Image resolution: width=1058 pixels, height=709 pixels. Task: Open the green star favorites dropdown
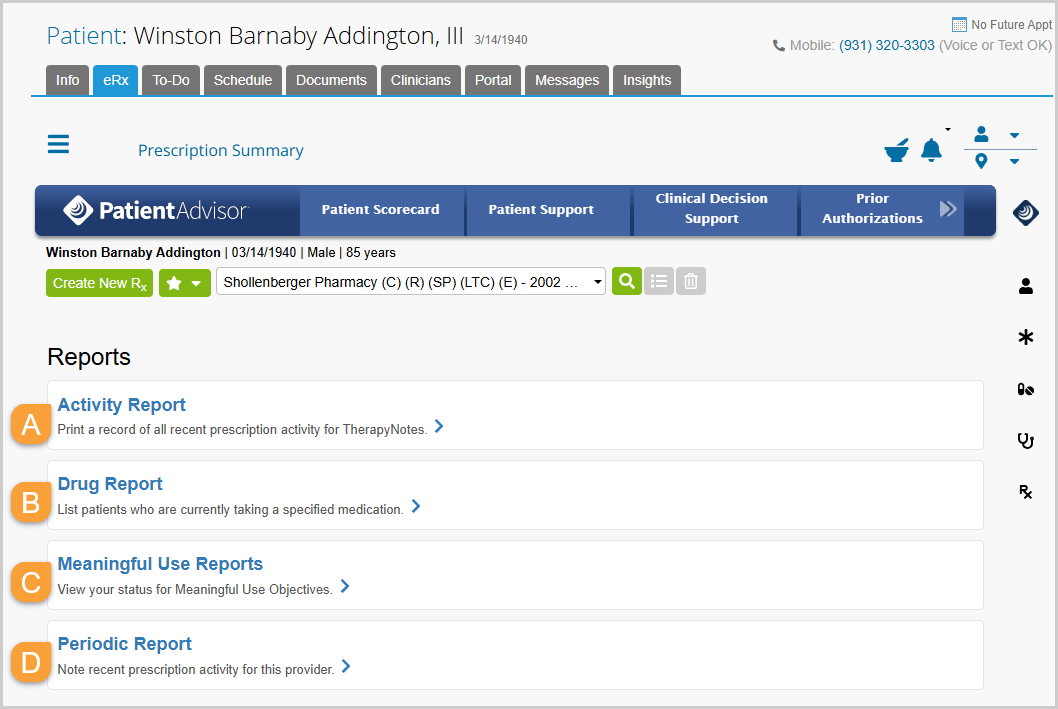pos(185,283)
